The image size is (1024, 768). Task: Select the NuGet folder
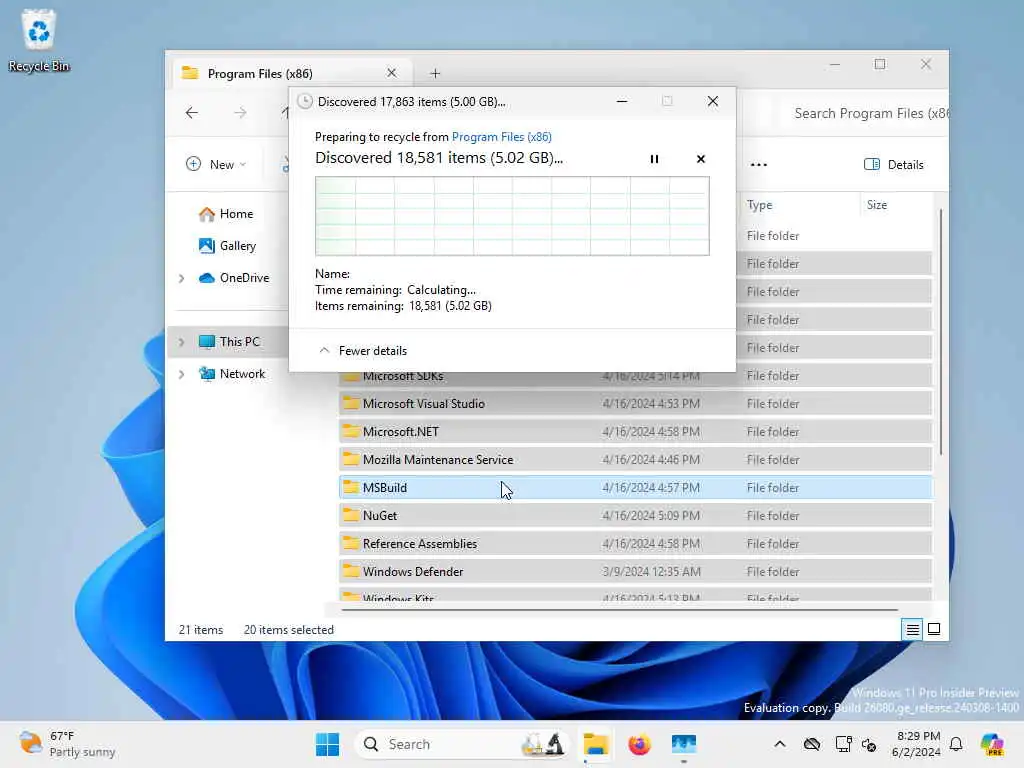click(635, 516)
